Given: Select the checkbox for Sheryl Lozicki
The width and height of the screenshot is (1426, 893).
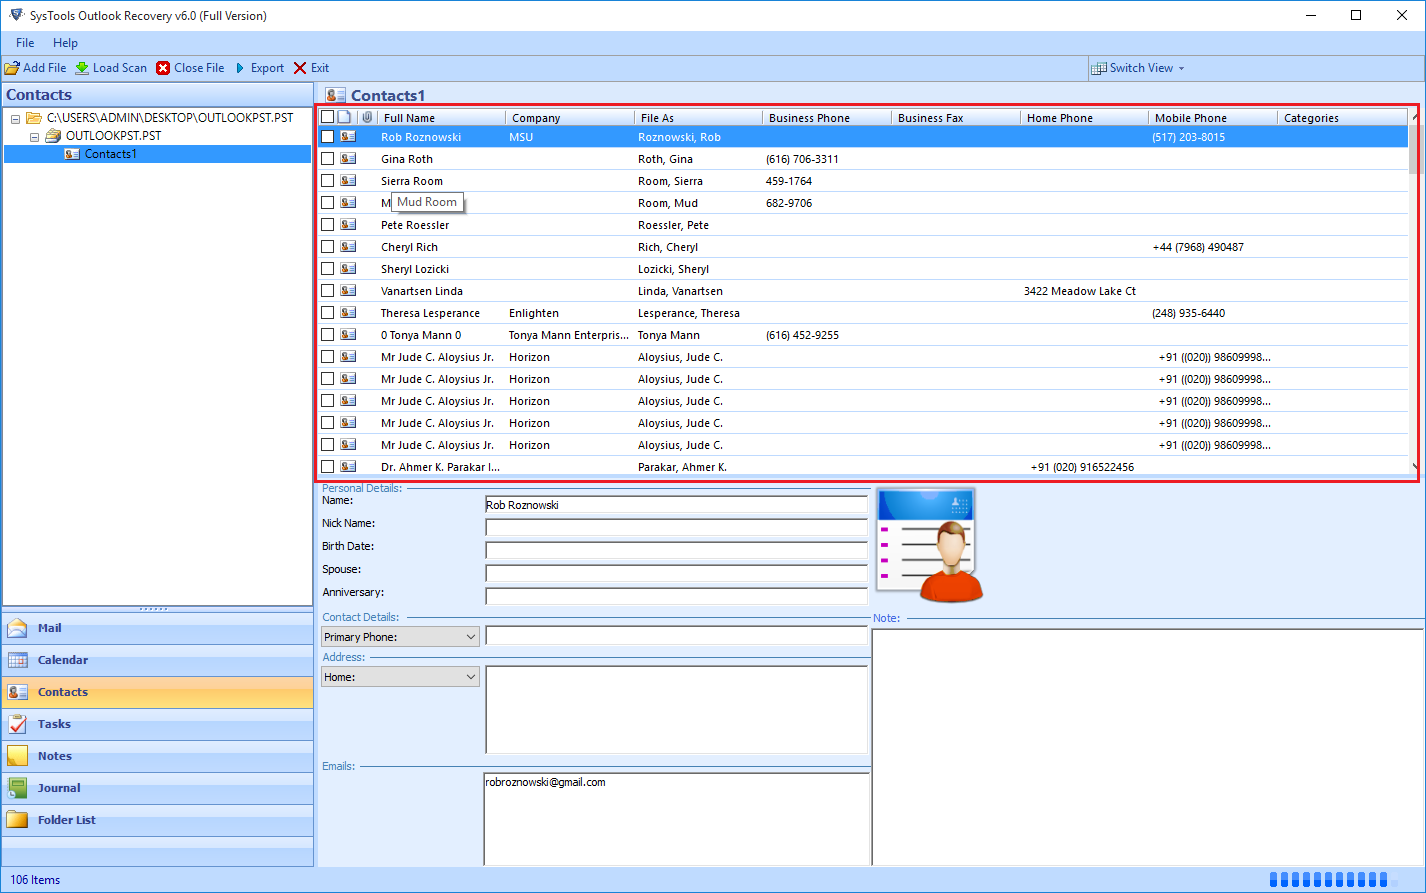Looking at the screenshot, I should pos(327,269).
